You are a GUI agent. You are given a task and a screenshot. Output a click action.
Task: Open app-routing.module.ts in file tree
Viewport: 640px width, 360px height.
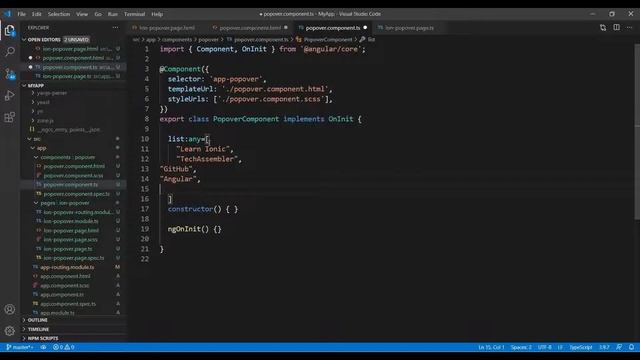(67, 267)
